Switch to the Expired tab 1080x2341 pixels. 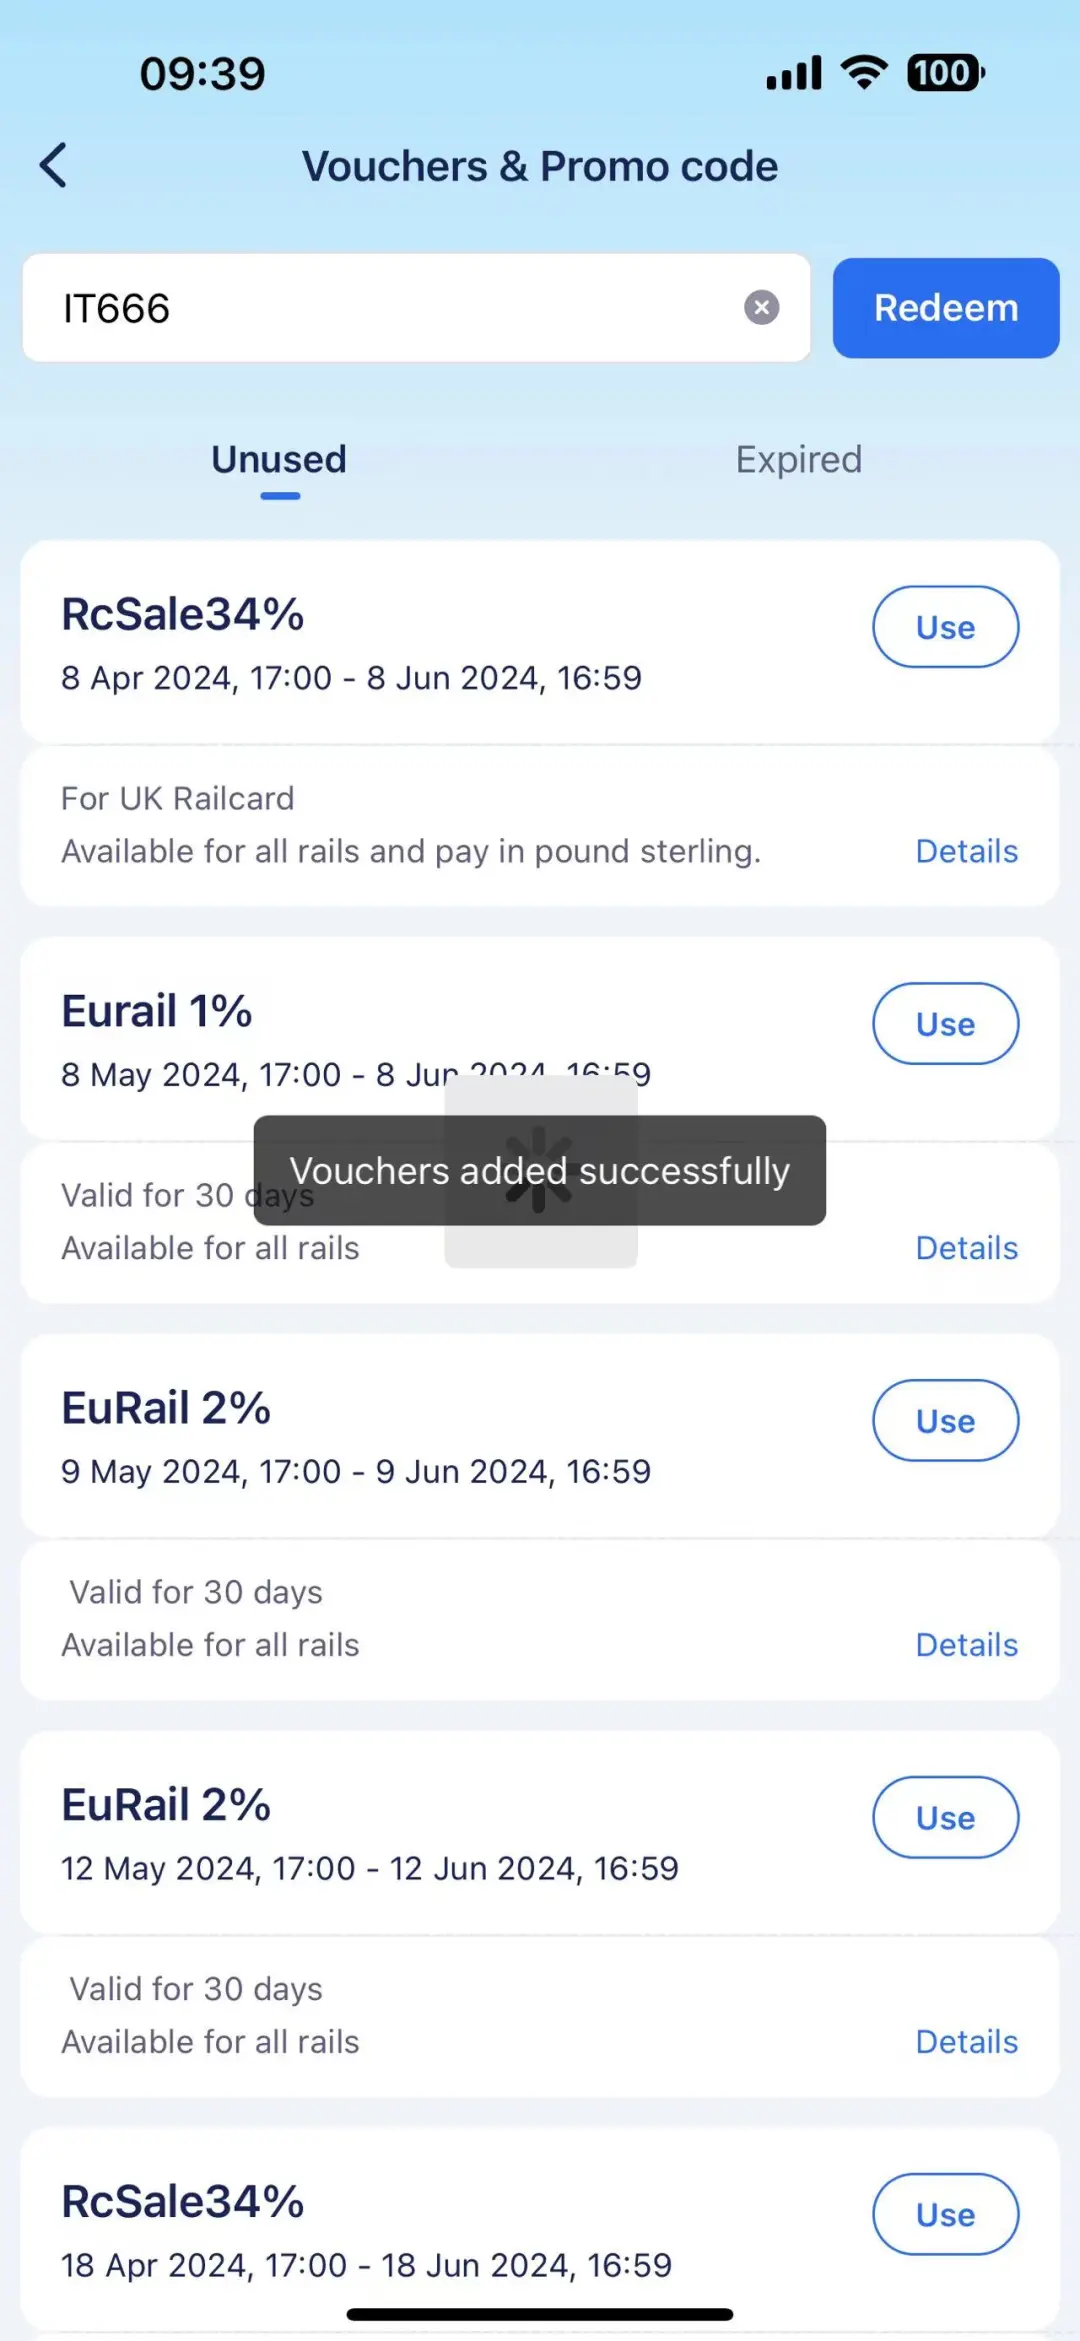pyautogui.click(x=798, y=460)
